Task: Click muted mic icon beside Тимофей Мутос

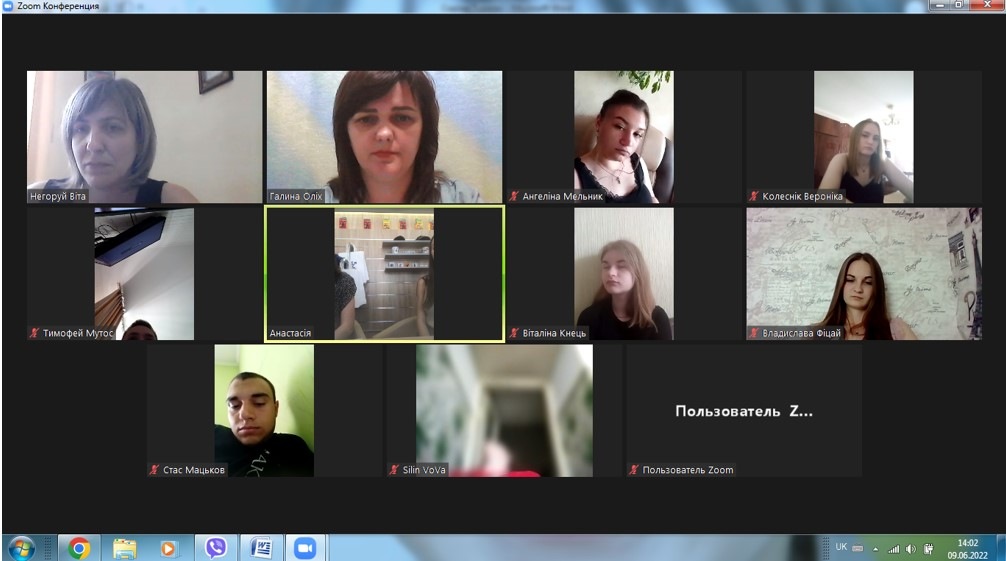Action: (x=35, y=333)
